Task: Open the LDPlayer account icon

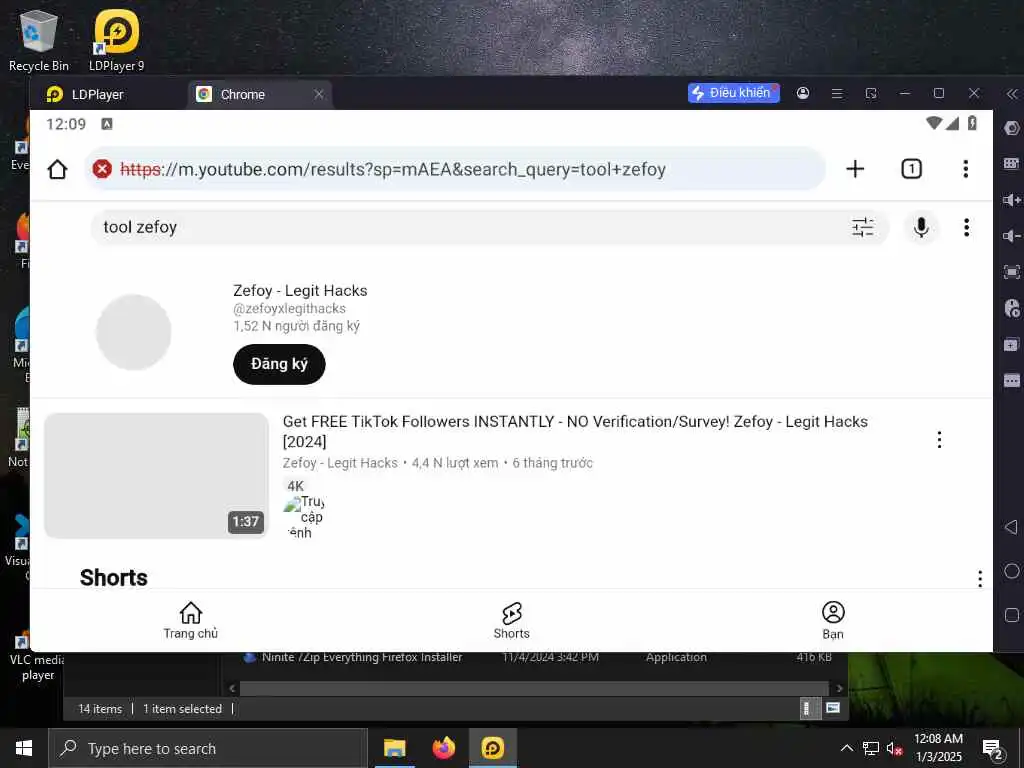Action: tap(803, 93)
